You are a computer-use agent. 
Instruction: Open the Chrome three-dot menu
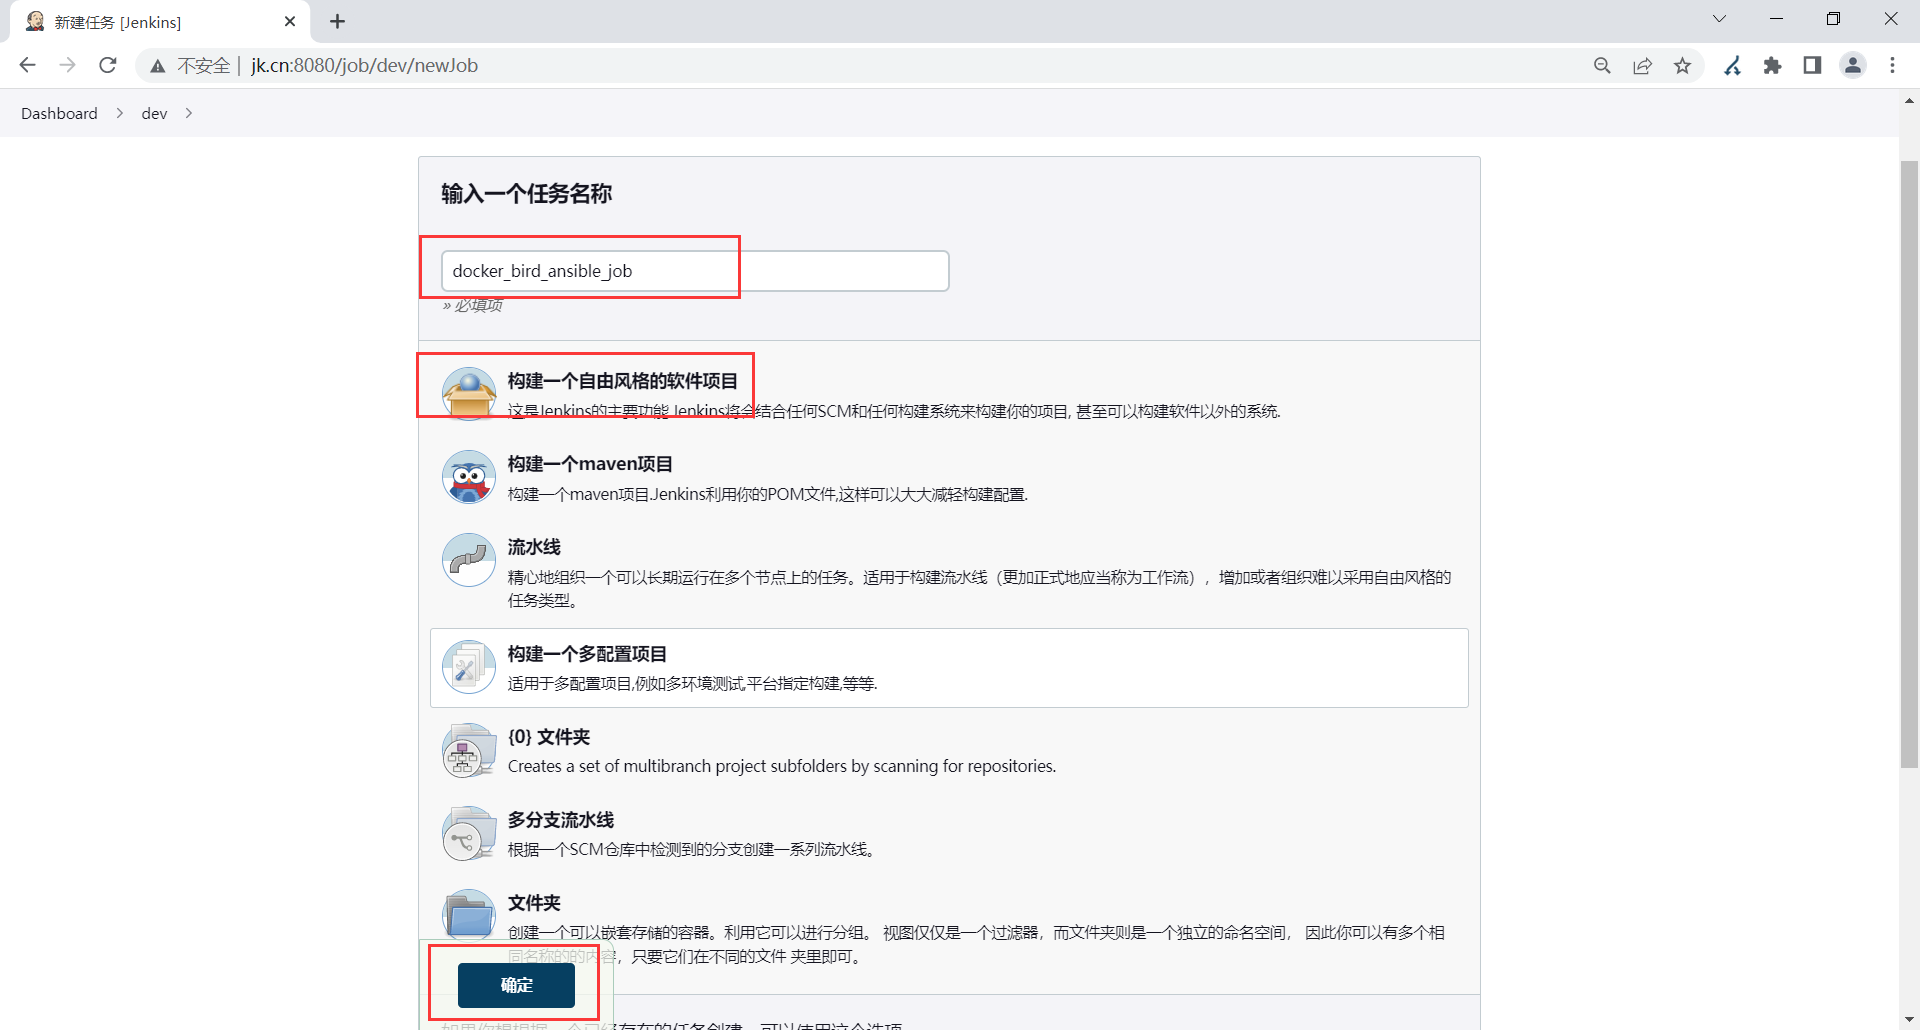tap(1892, 66)
